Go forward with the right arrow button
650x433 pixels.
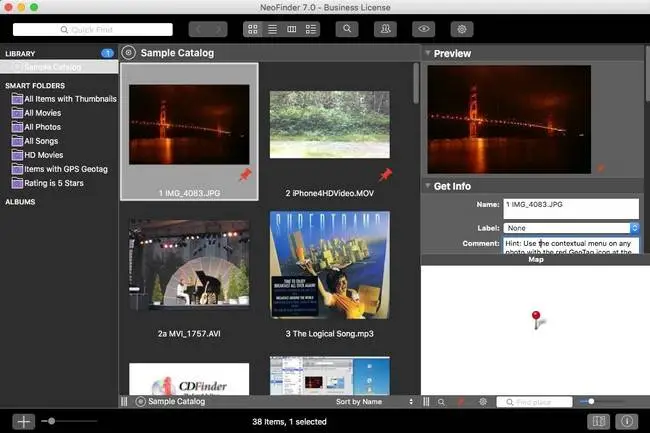218,29
